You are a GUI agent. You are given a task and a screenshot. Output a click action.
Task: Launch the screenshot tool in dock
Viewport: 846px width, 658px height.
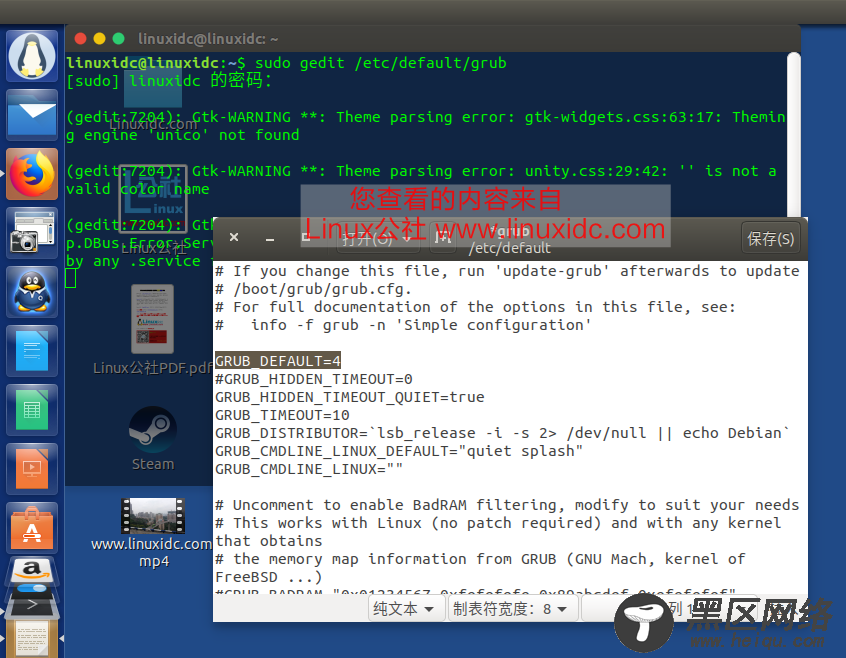click(x=32, y=233)
